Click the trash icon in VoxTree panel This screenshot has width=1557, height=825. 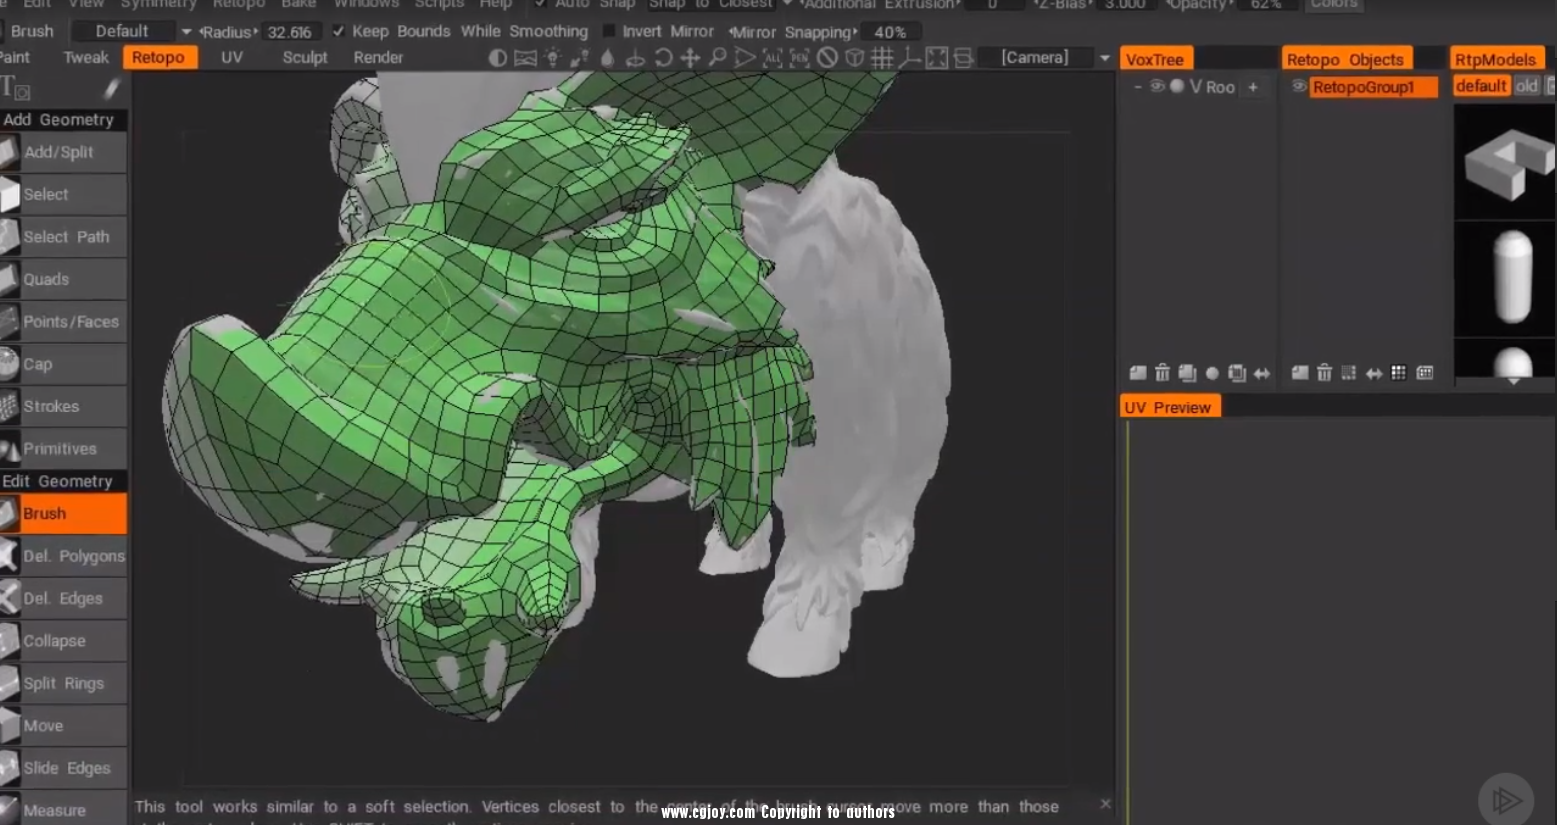click(x=1162, y=373)
